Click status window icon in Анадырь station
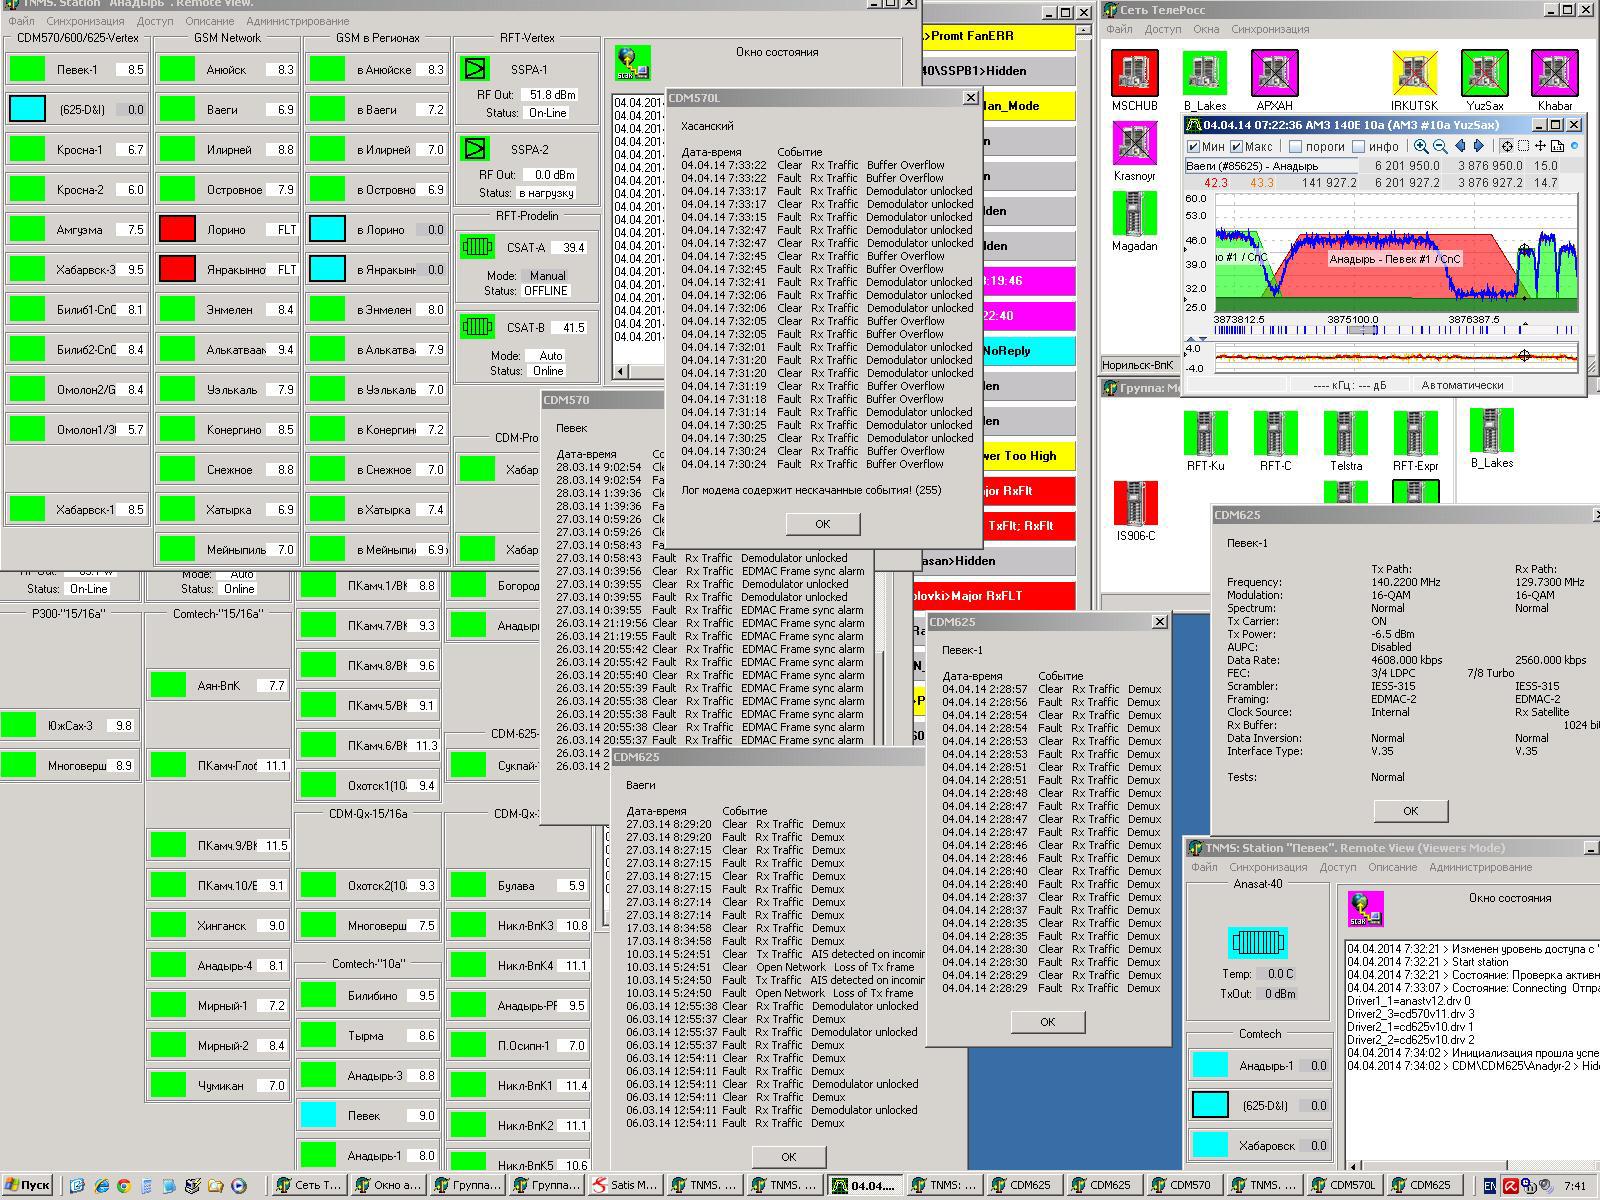This screenshot has width=1600, height=1200. [x=633, y=64]
